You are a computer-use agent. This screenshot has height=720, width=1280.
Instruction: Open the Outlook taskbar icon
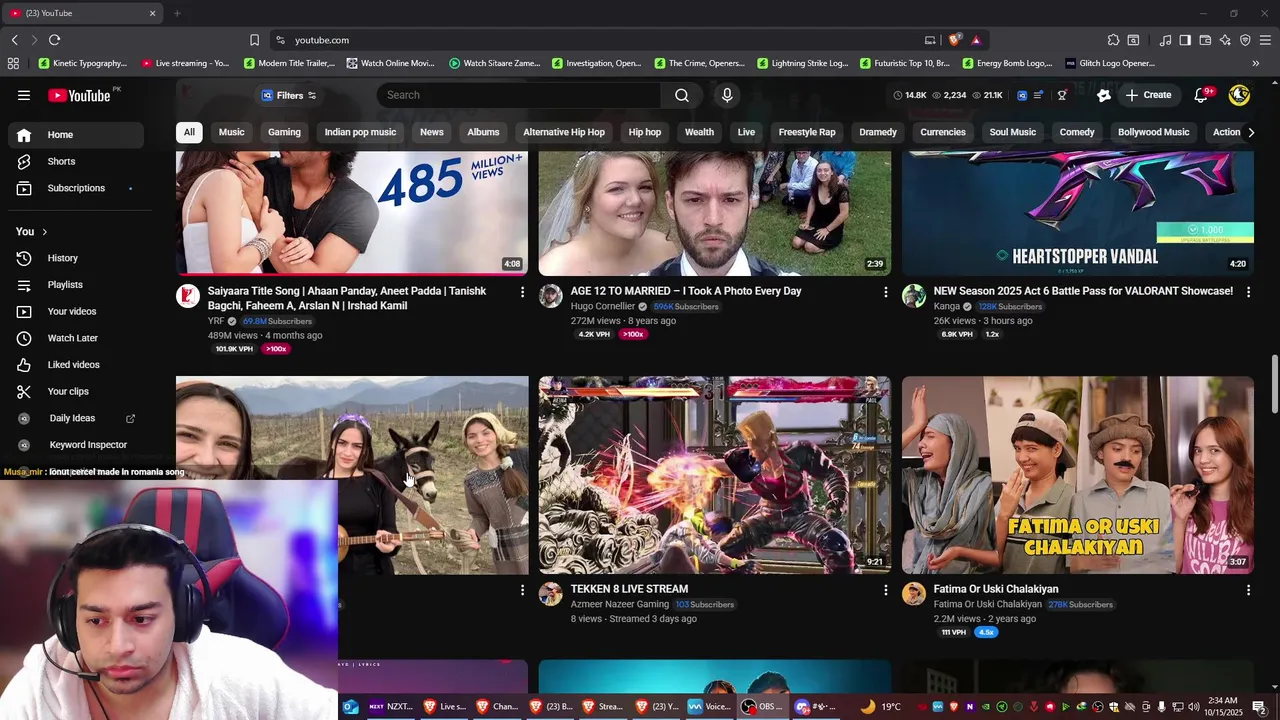point(350,706)
